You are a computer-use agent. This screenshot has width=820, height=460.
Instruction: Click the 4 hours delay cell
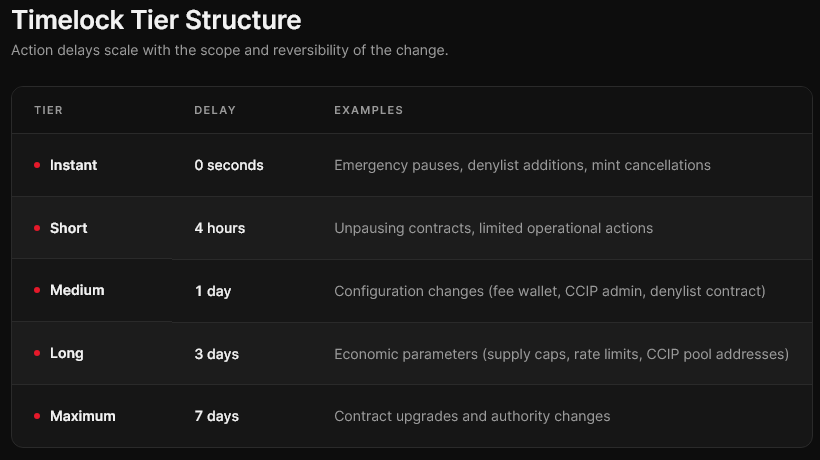220,228
